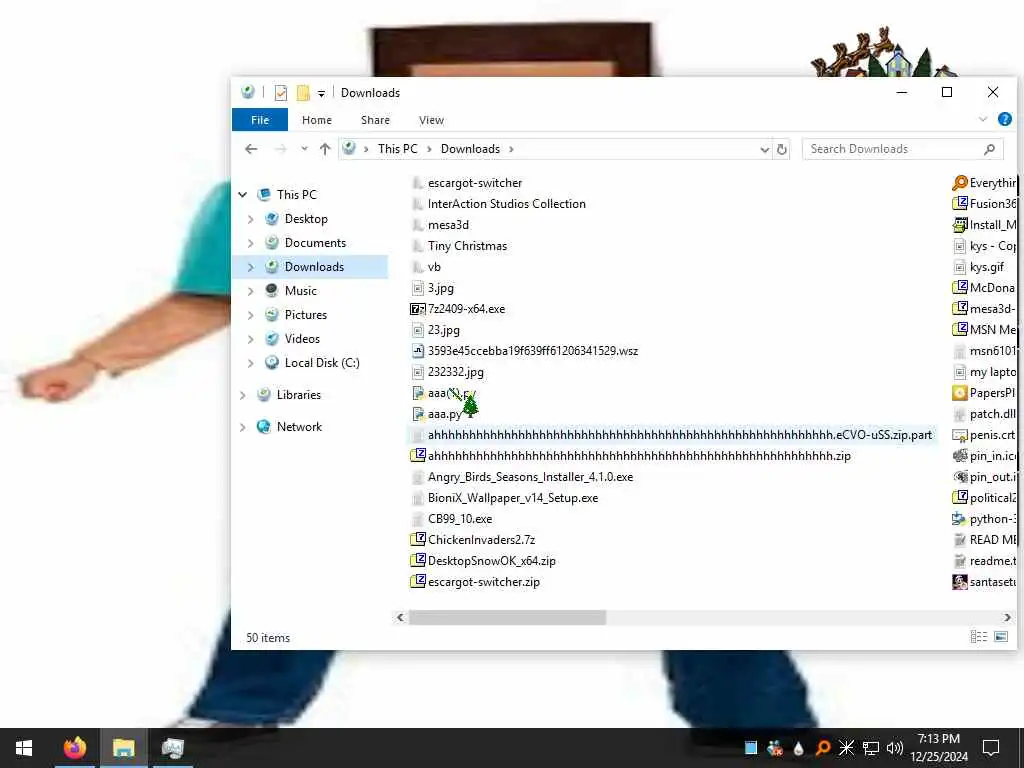This screenshot has height=768, width=1024.
Task: Select BioniX_Wallpaper_v14_Setup.exe
Action: coord(513,498)
